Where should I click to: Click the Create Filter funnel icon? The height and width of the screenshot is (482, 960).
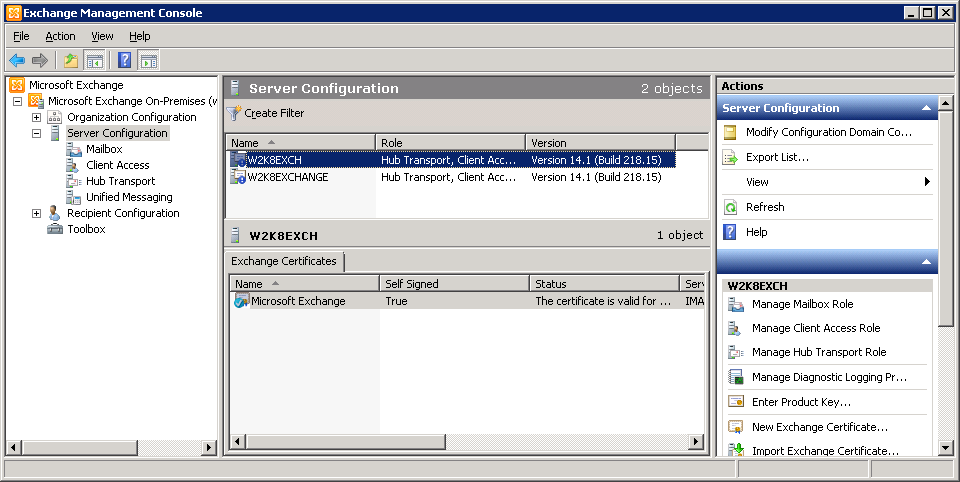coord(234,113)
